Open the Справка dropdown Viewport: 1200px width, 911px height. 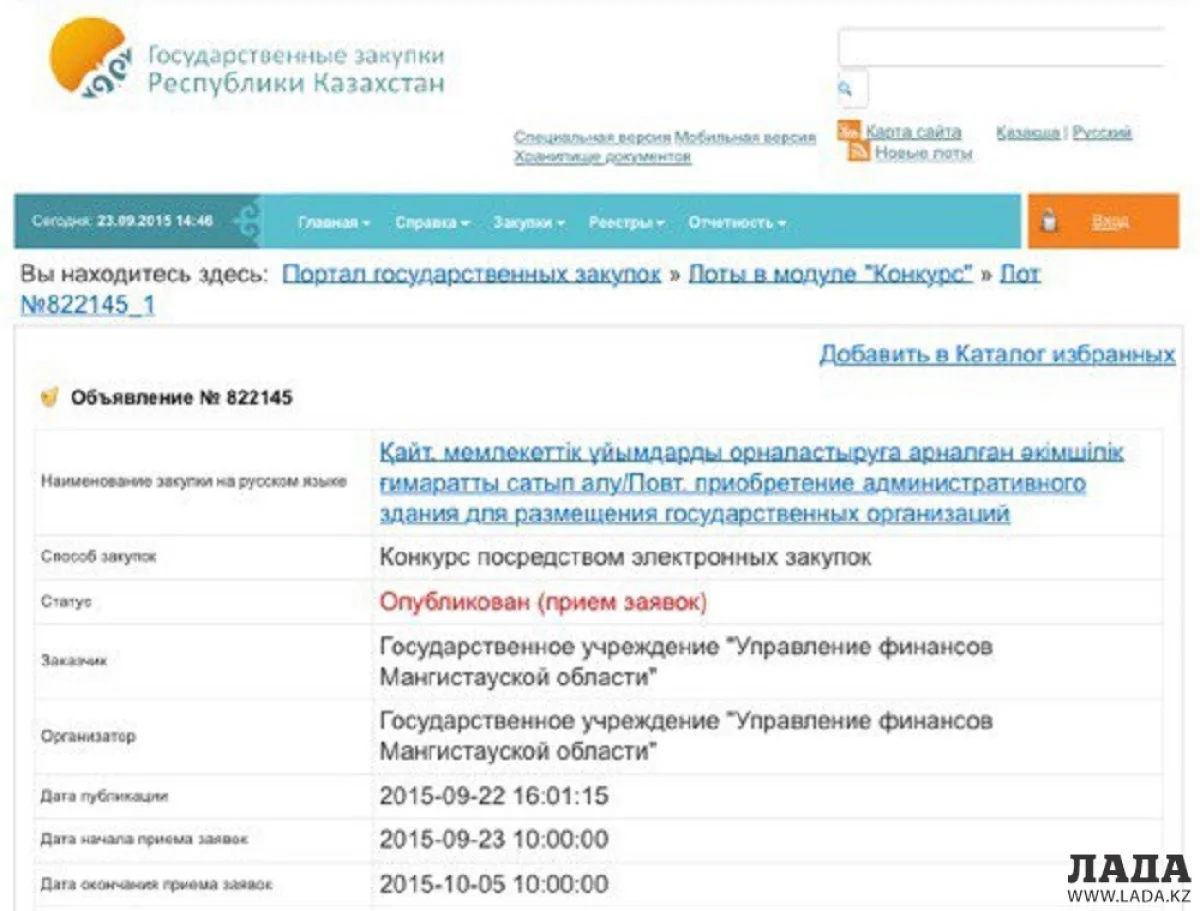428,222
